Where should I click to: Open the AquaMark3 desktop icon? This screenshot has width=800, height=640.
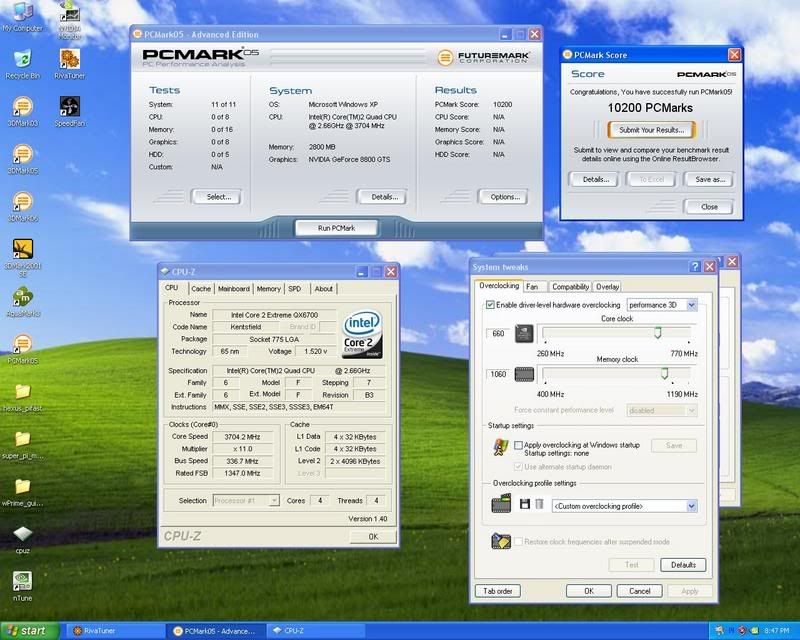(x=22, y=297)
